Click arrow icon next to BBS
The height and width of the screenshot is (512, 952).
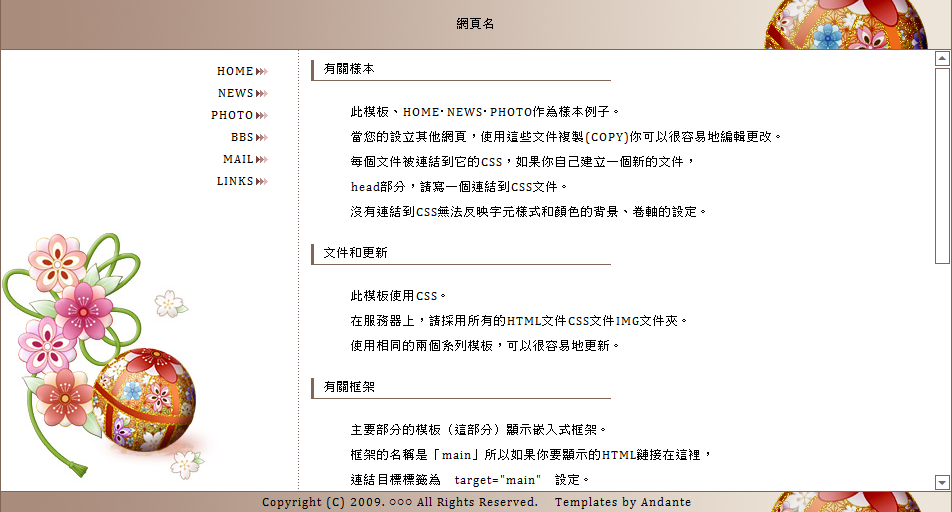coord(262,137)
